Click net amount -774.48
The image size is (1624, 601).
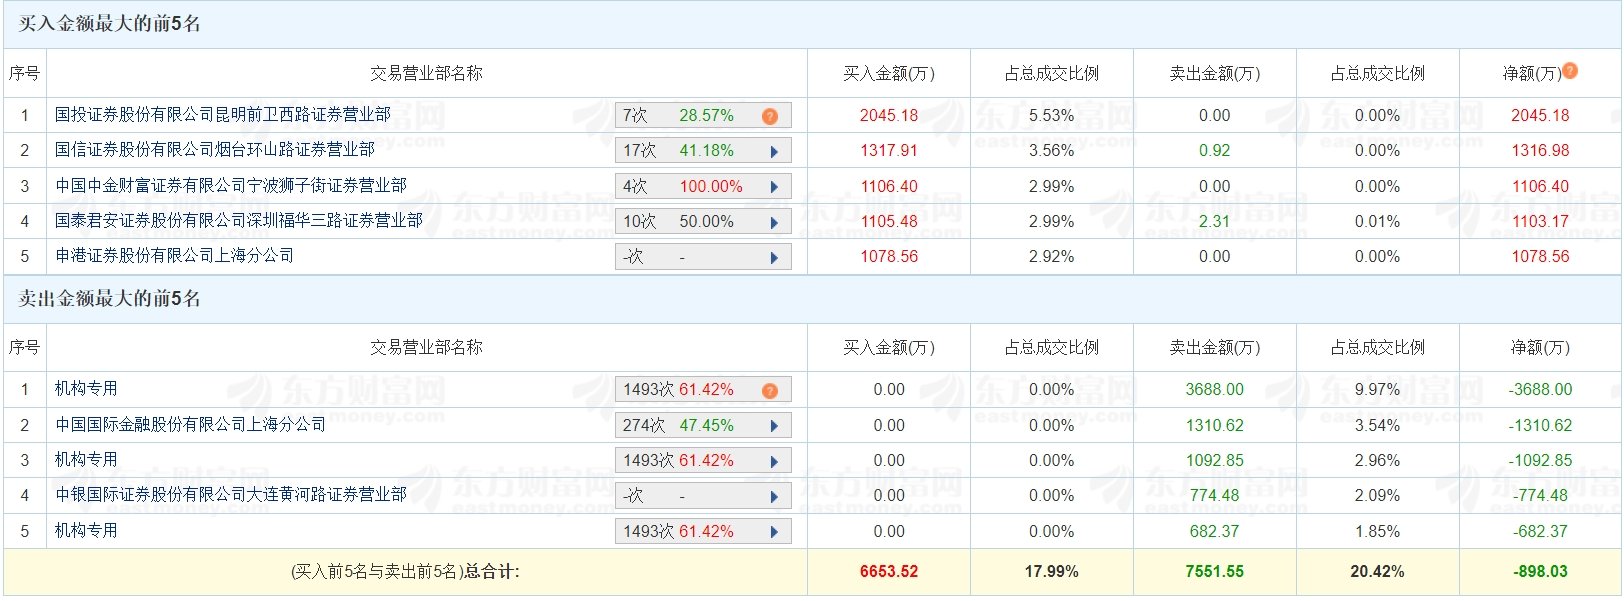pyautogui.click(x=1540, y=496)
